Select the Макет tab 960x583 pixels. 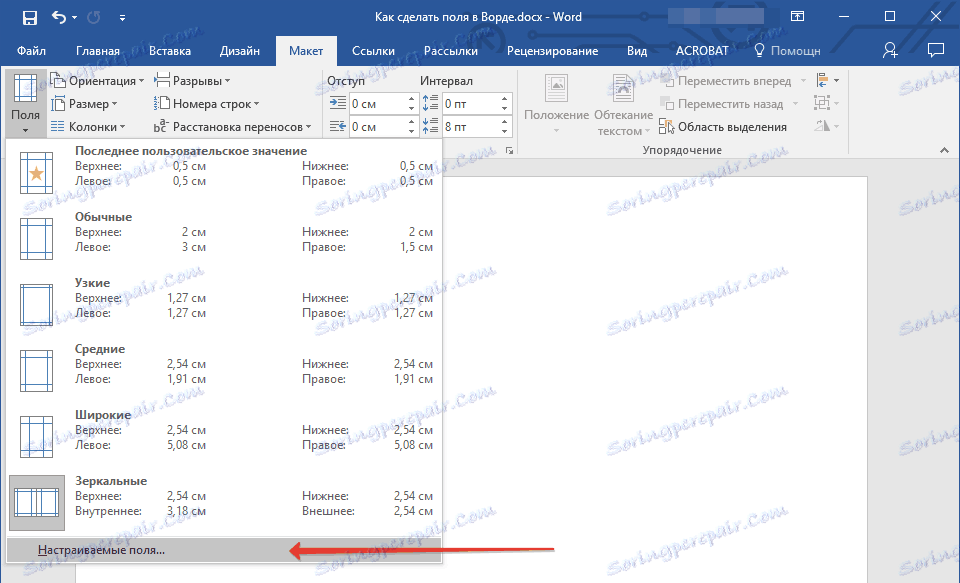pyautogui.click(x=306, y=51)
